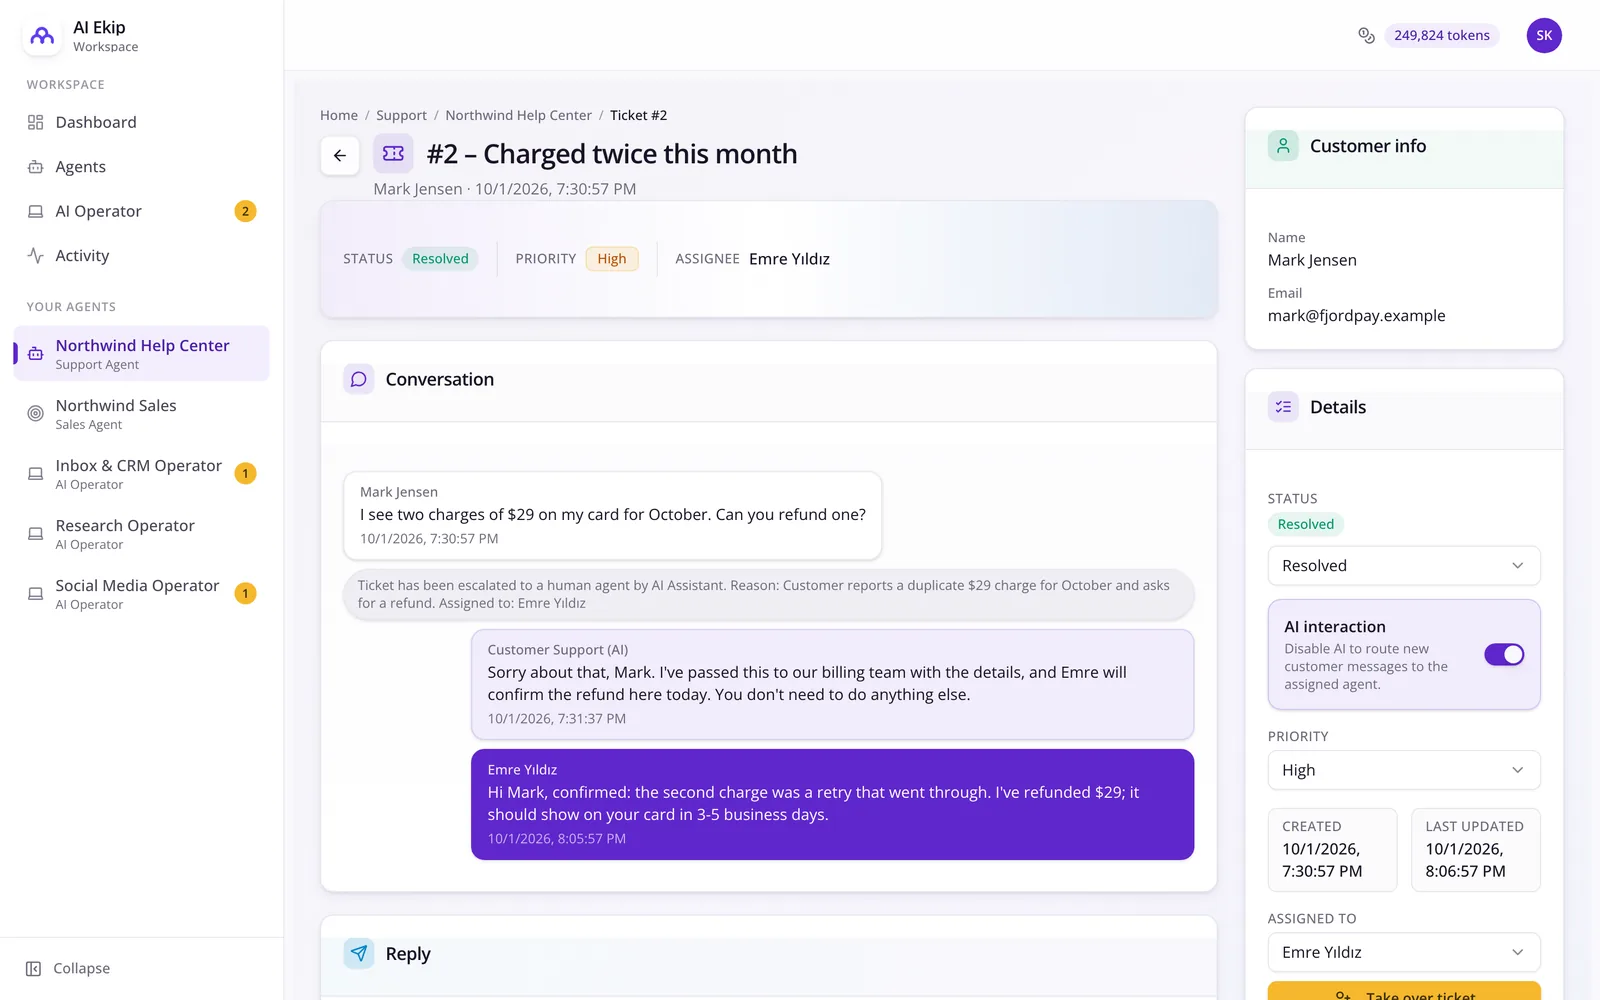Go to Dashboard in sidebar
Viewport: 1600px width, 1000px height.
tap(141, 122)
